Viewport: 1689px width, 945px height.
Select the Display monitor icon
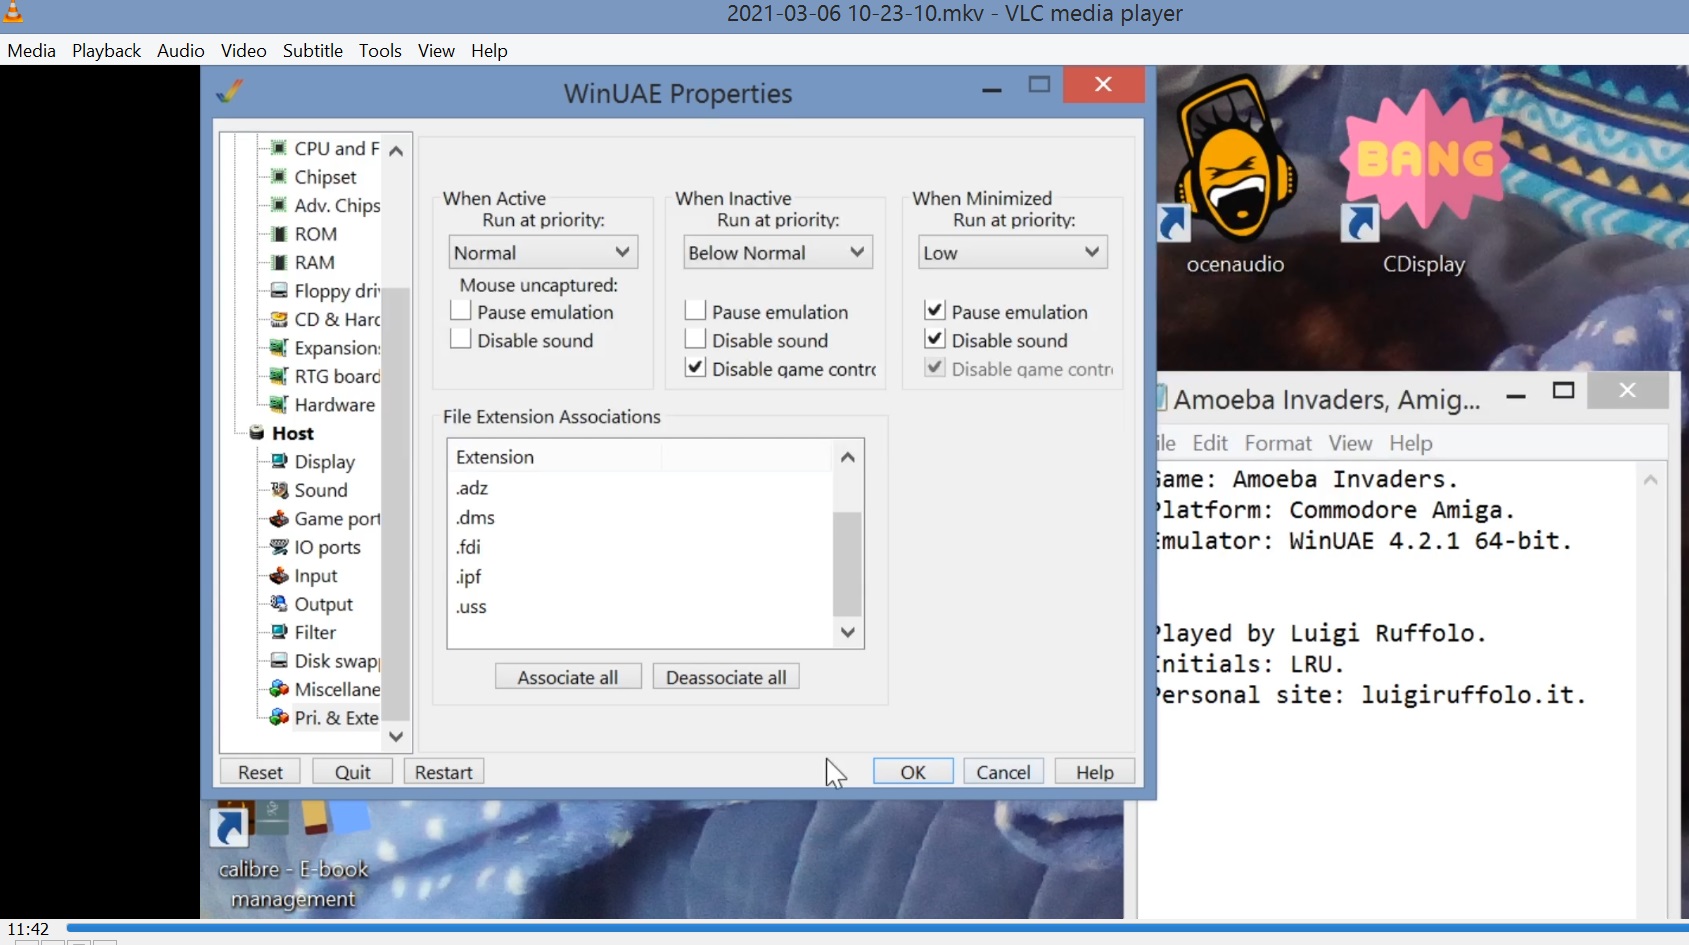pyautogui.click(x=280, y=461)
